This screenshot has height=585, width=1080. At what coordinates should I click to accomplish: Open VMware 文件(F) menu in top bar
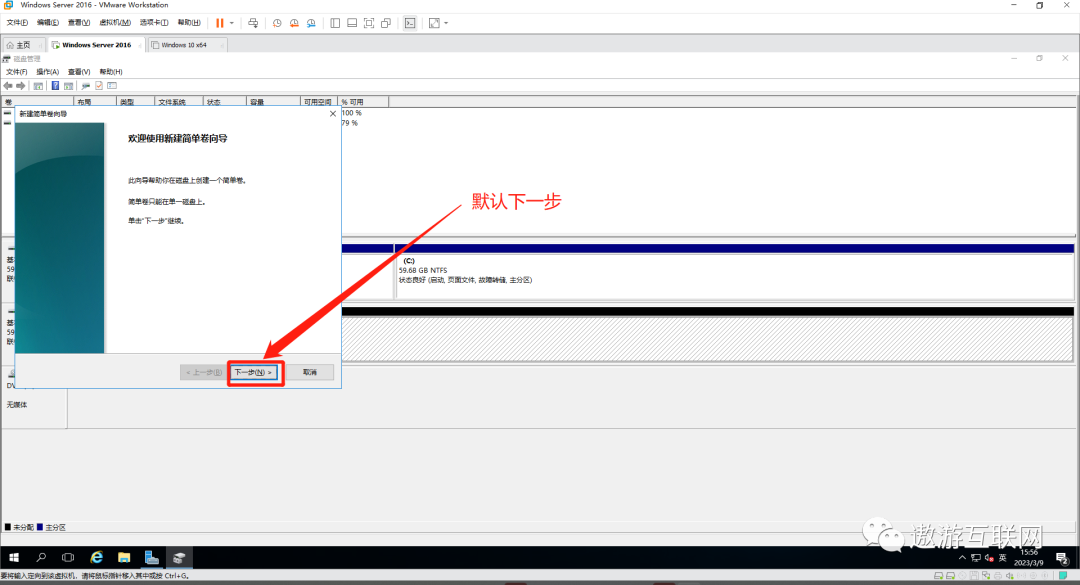17,23
